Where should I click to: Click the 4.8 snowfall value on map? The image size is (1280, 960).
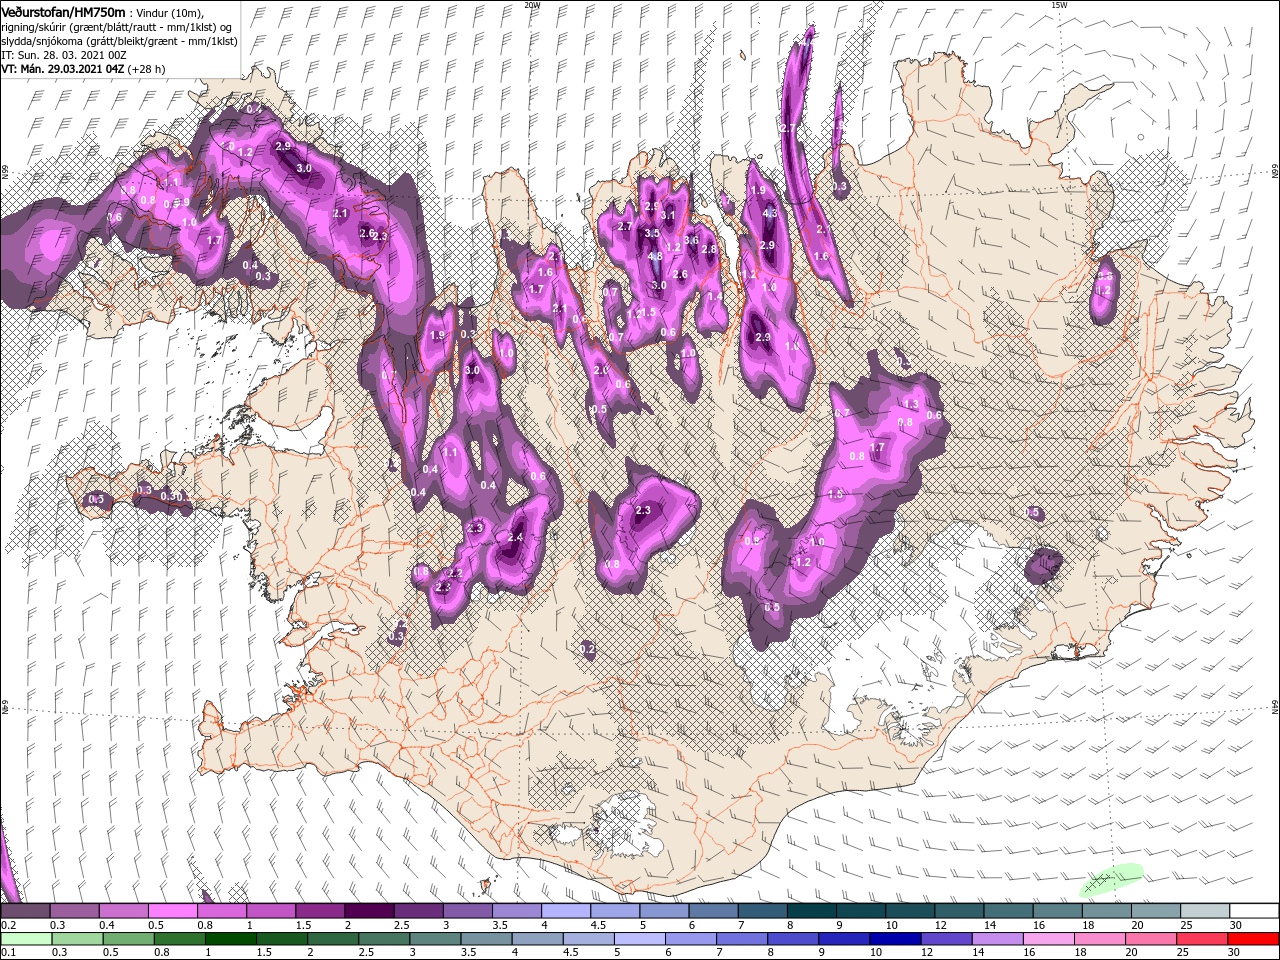[x=655, y=256]
